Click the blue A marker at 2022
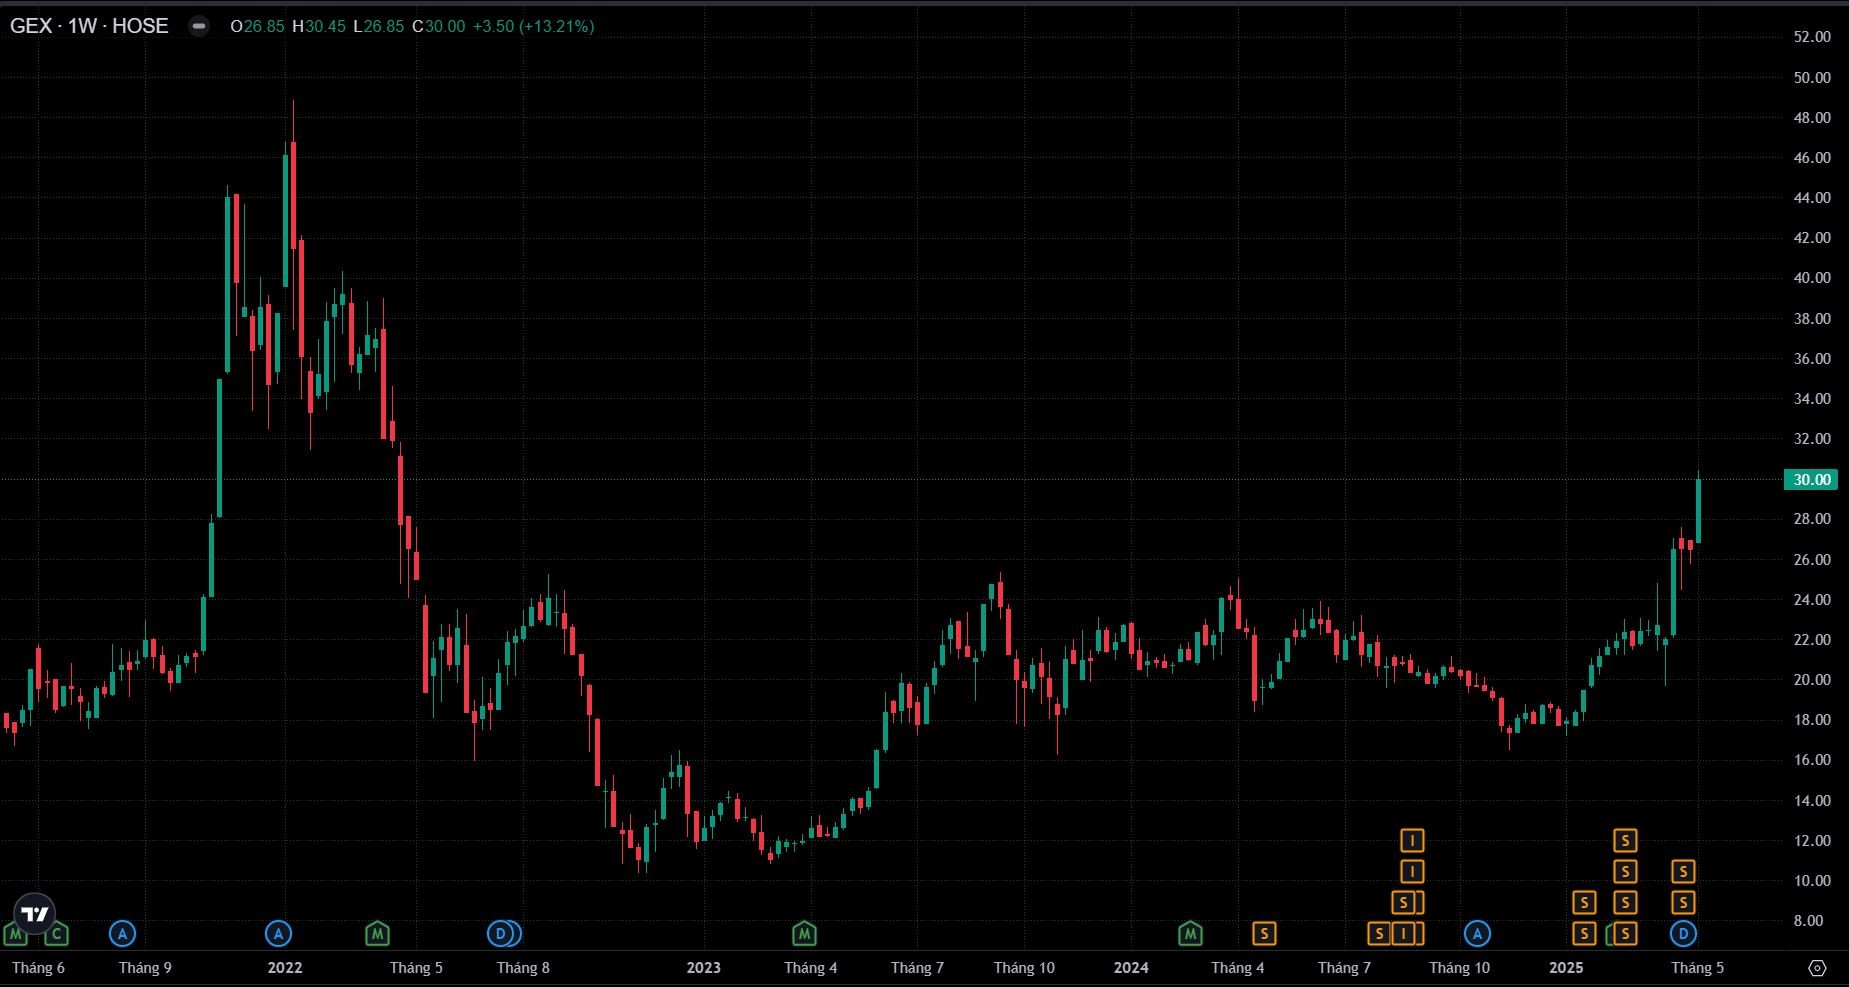The height and width of the screenshot is (987, 1849). 278,934
